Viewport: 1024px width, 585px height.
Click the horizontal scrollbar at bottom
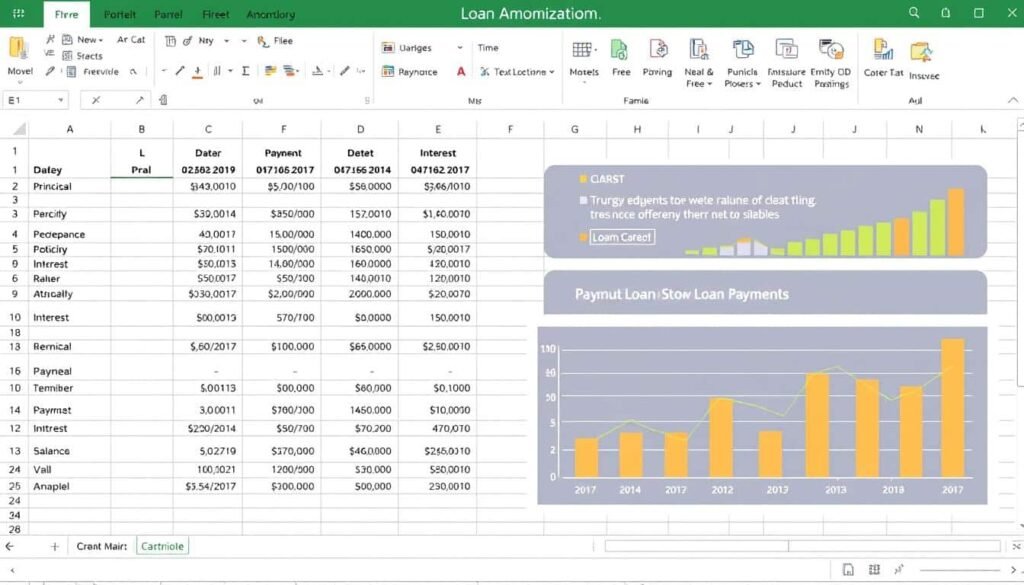click(802, 546)
